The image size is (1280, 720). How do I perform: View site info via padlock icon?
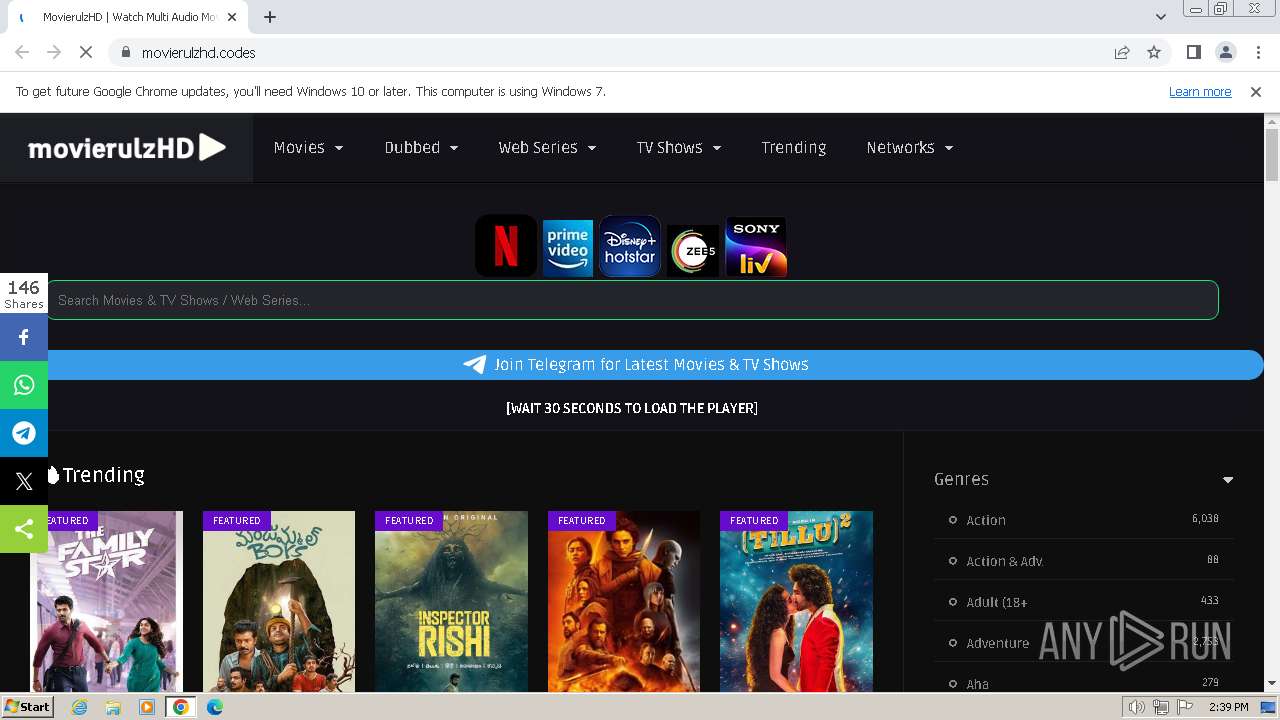[x=125, y=52]
